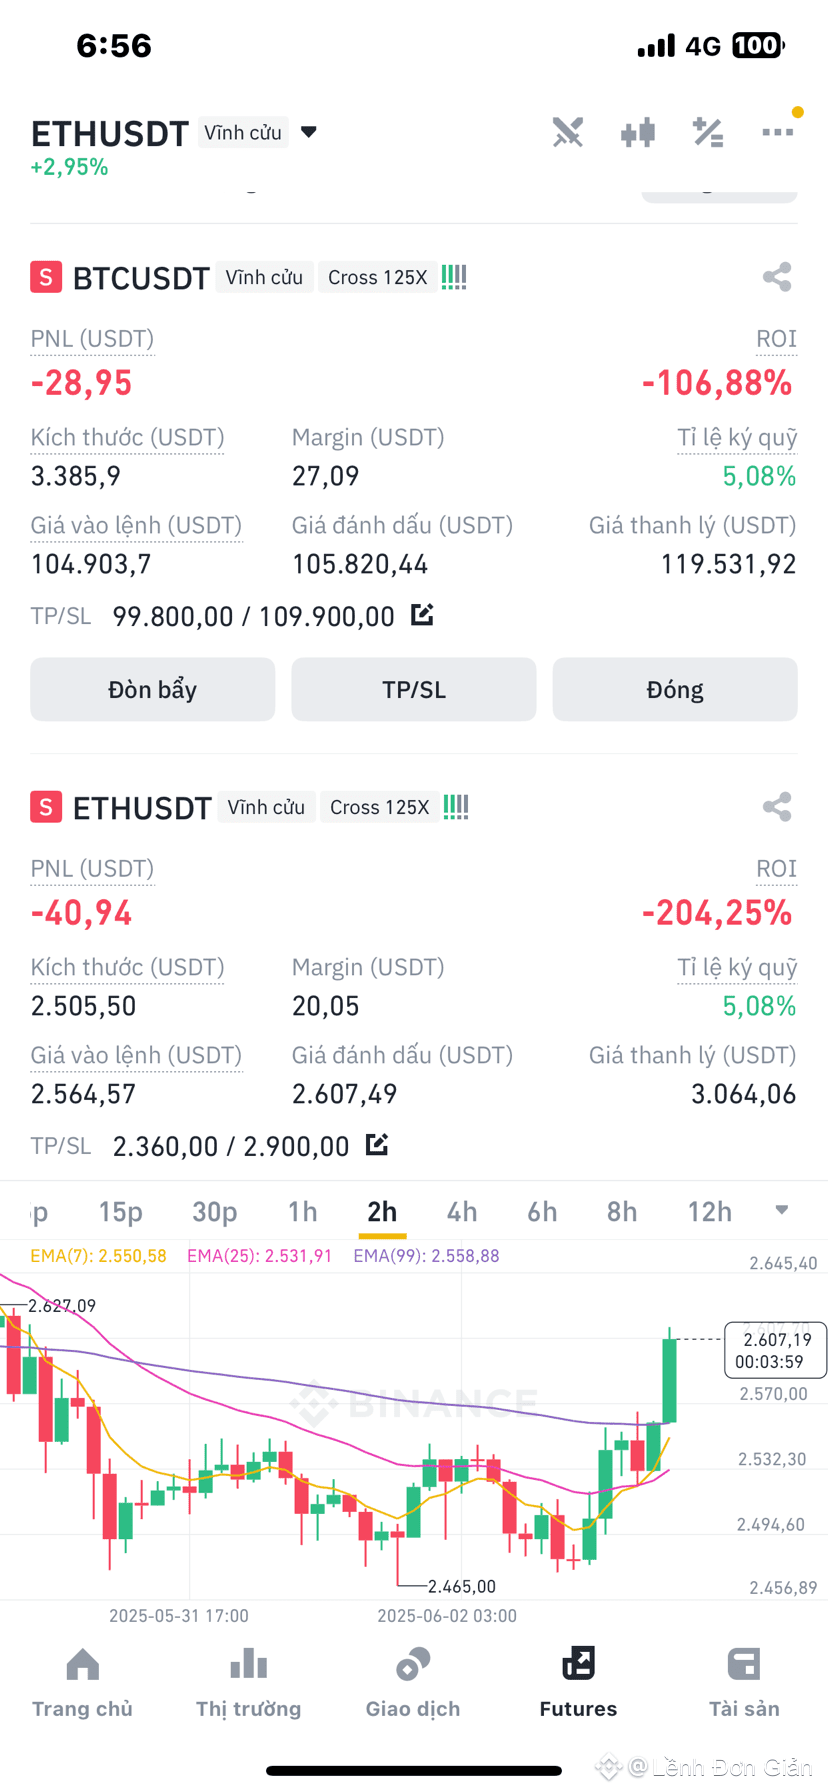828x1792 pixels.
Task: Expand the ETHUSDT pair selector arrow
Action: tap(309, 132)
